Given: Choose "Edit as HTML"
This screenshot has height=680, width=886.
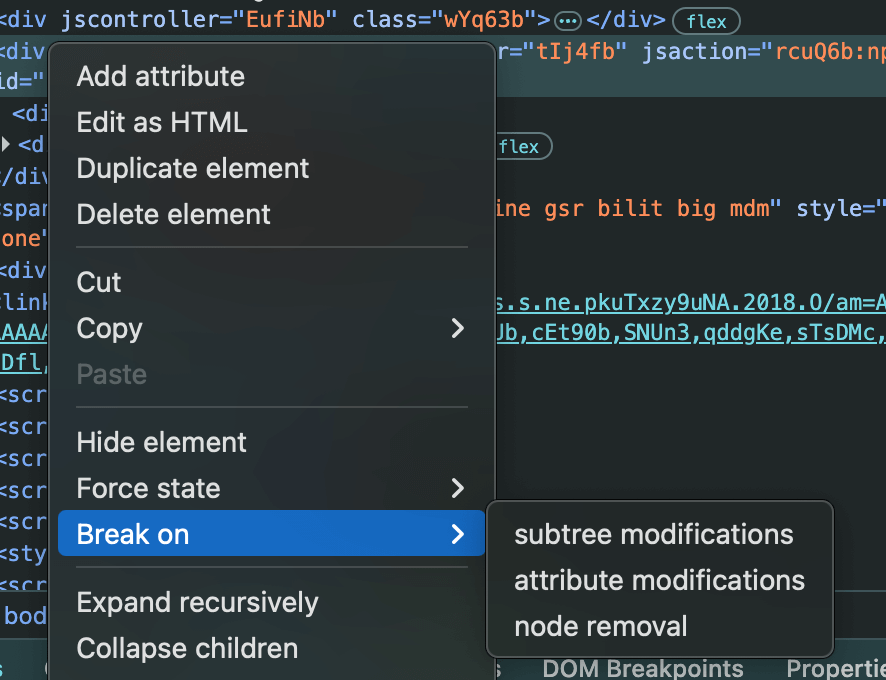Looking at the screenshot, I should 161,122.
